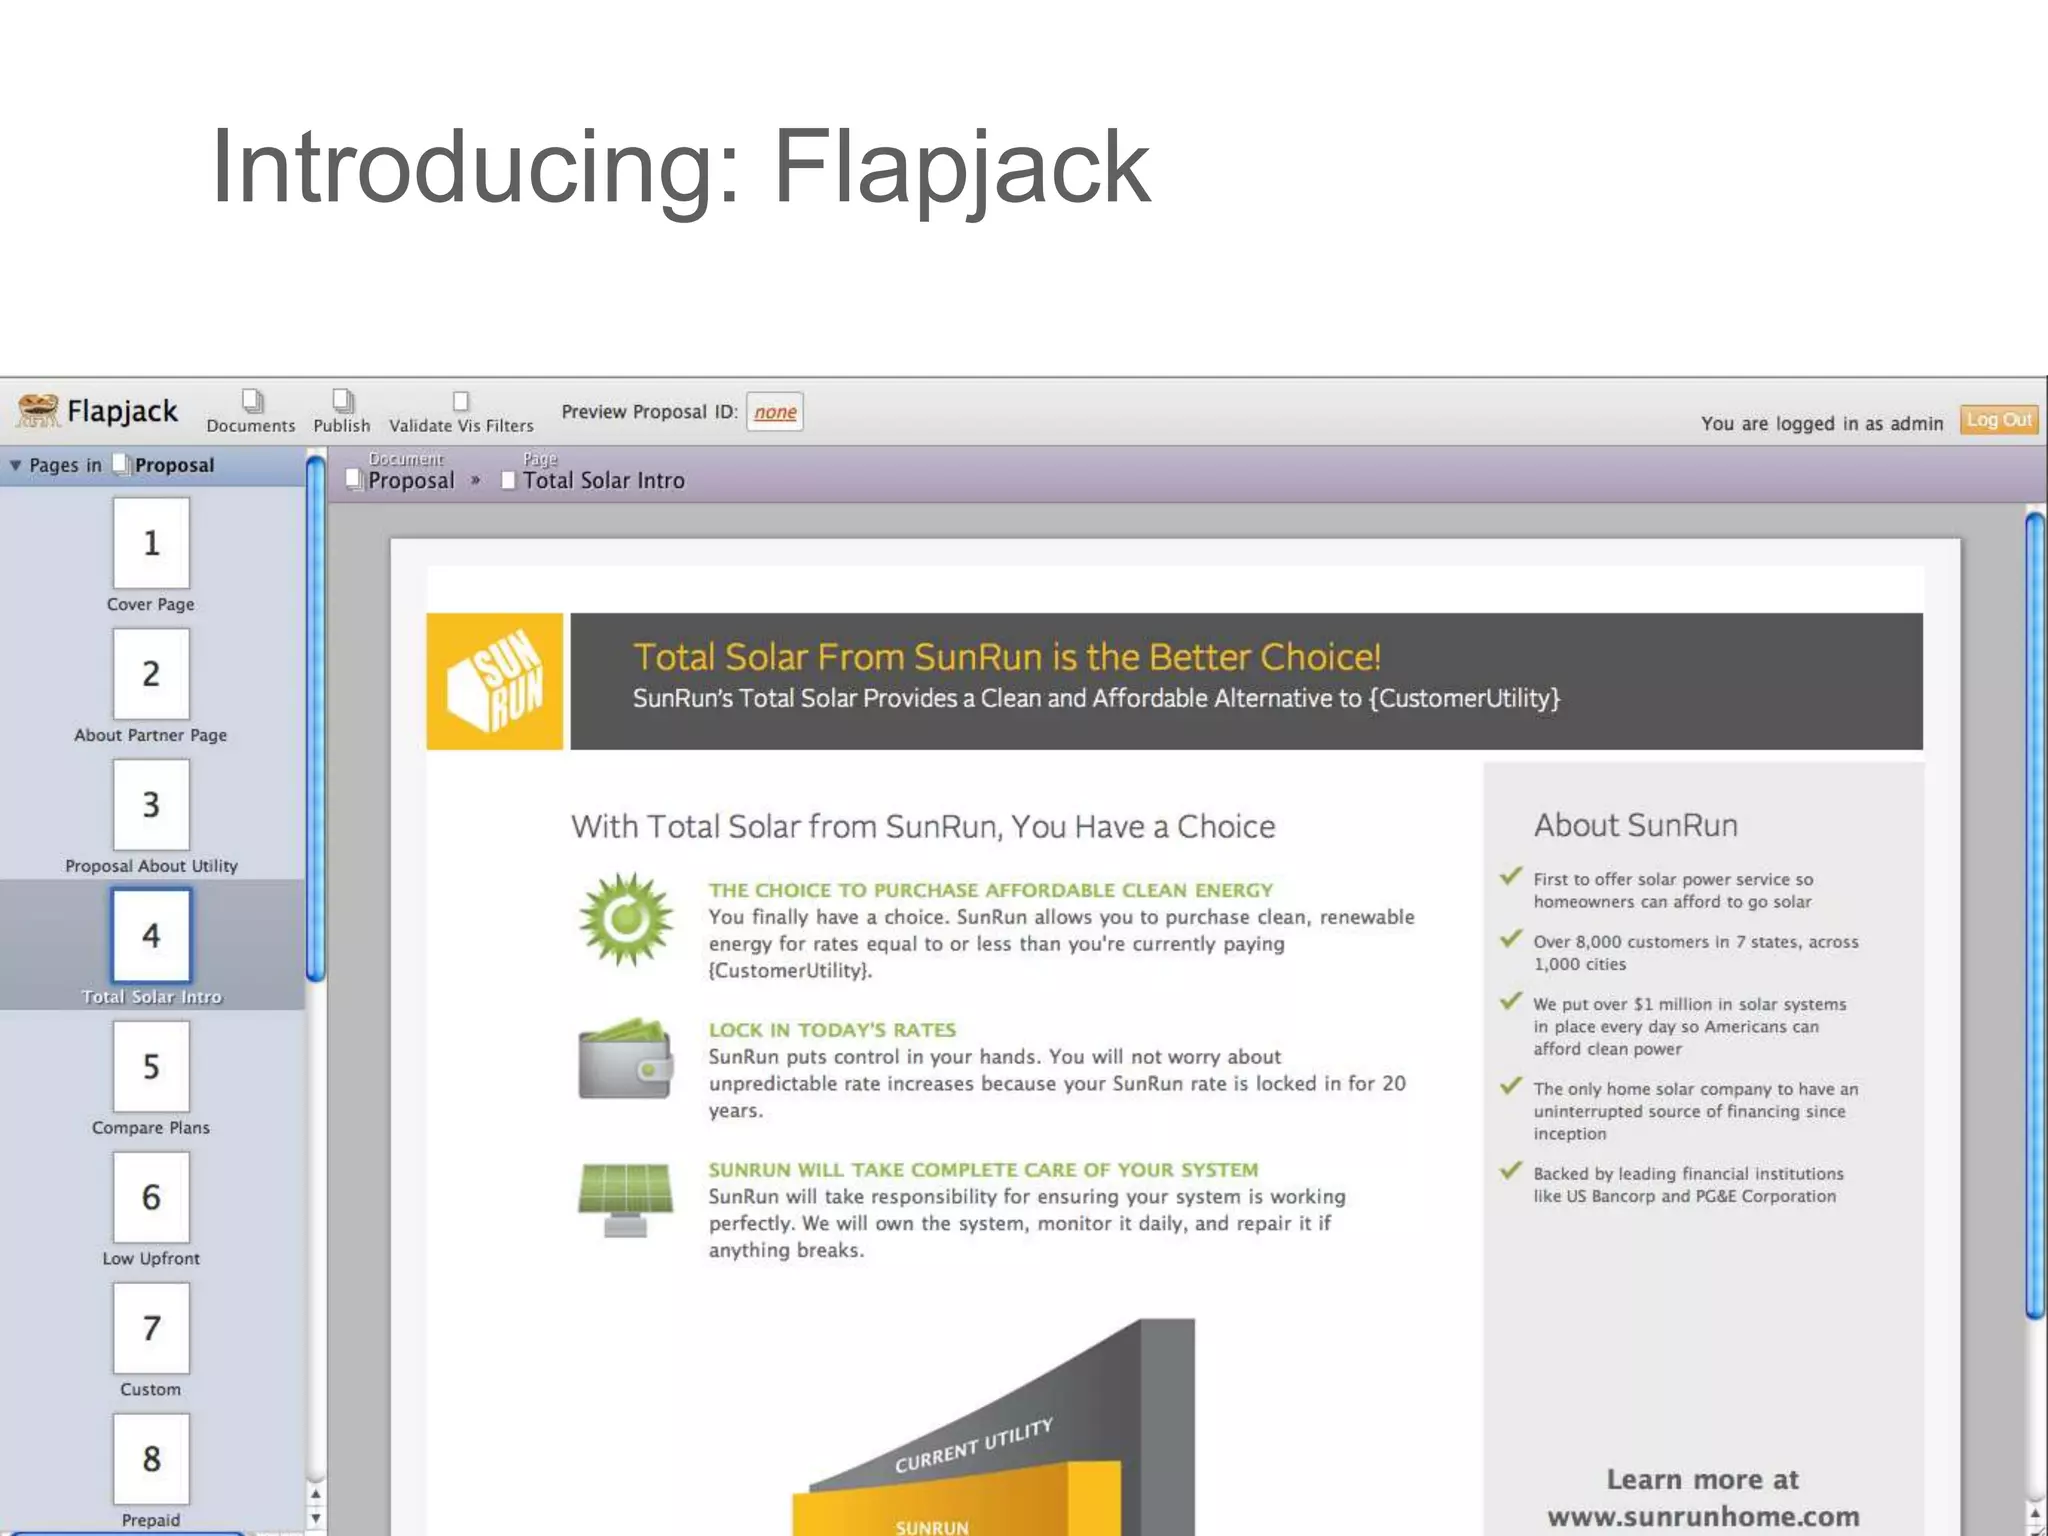Click the 'You are logged in as admin' text
The width and height of the screenshot is (2048, 1536).
point(1822,423)
